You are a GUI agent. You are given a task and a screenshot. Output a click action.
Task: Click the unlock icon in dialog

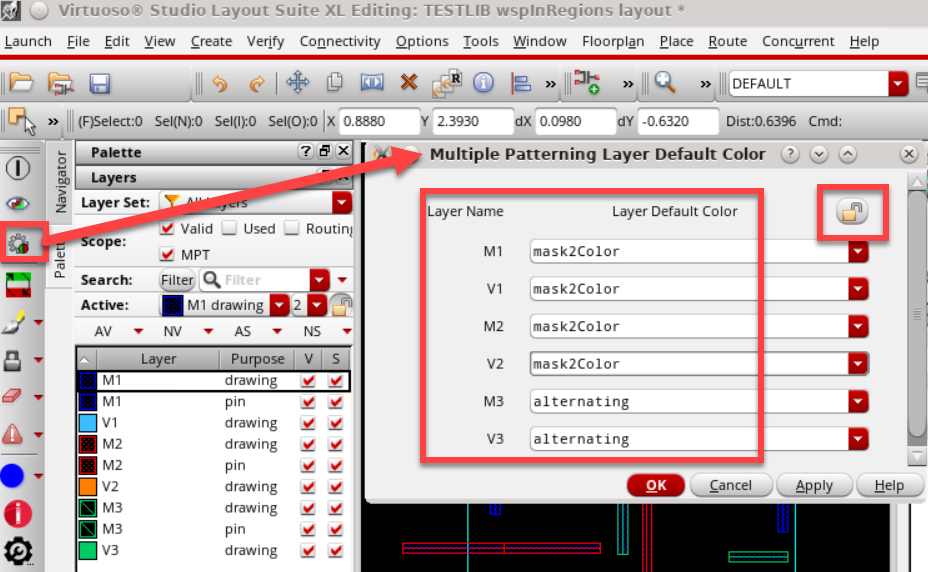[852, 211]
